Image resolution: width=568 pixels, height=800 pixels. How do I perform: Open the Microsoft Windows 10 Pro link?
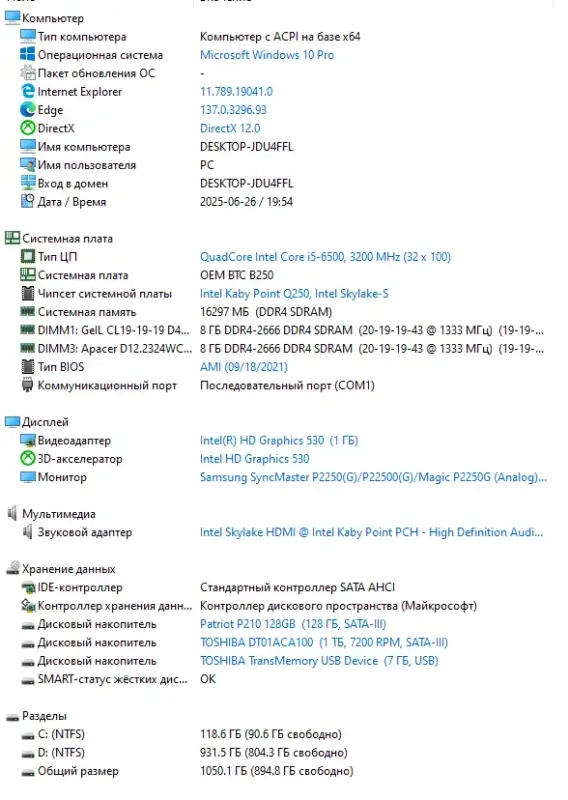click(x=267, y=55)
